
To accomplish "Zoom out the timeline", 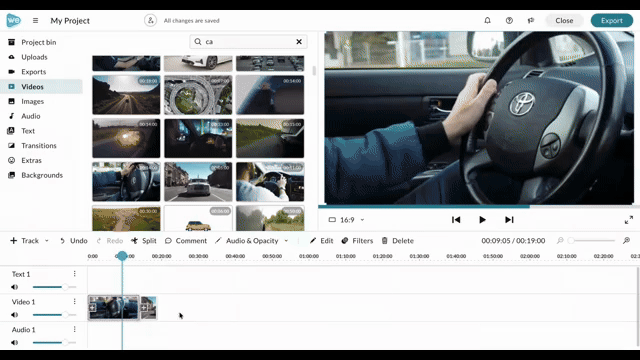I will [560, 241].
